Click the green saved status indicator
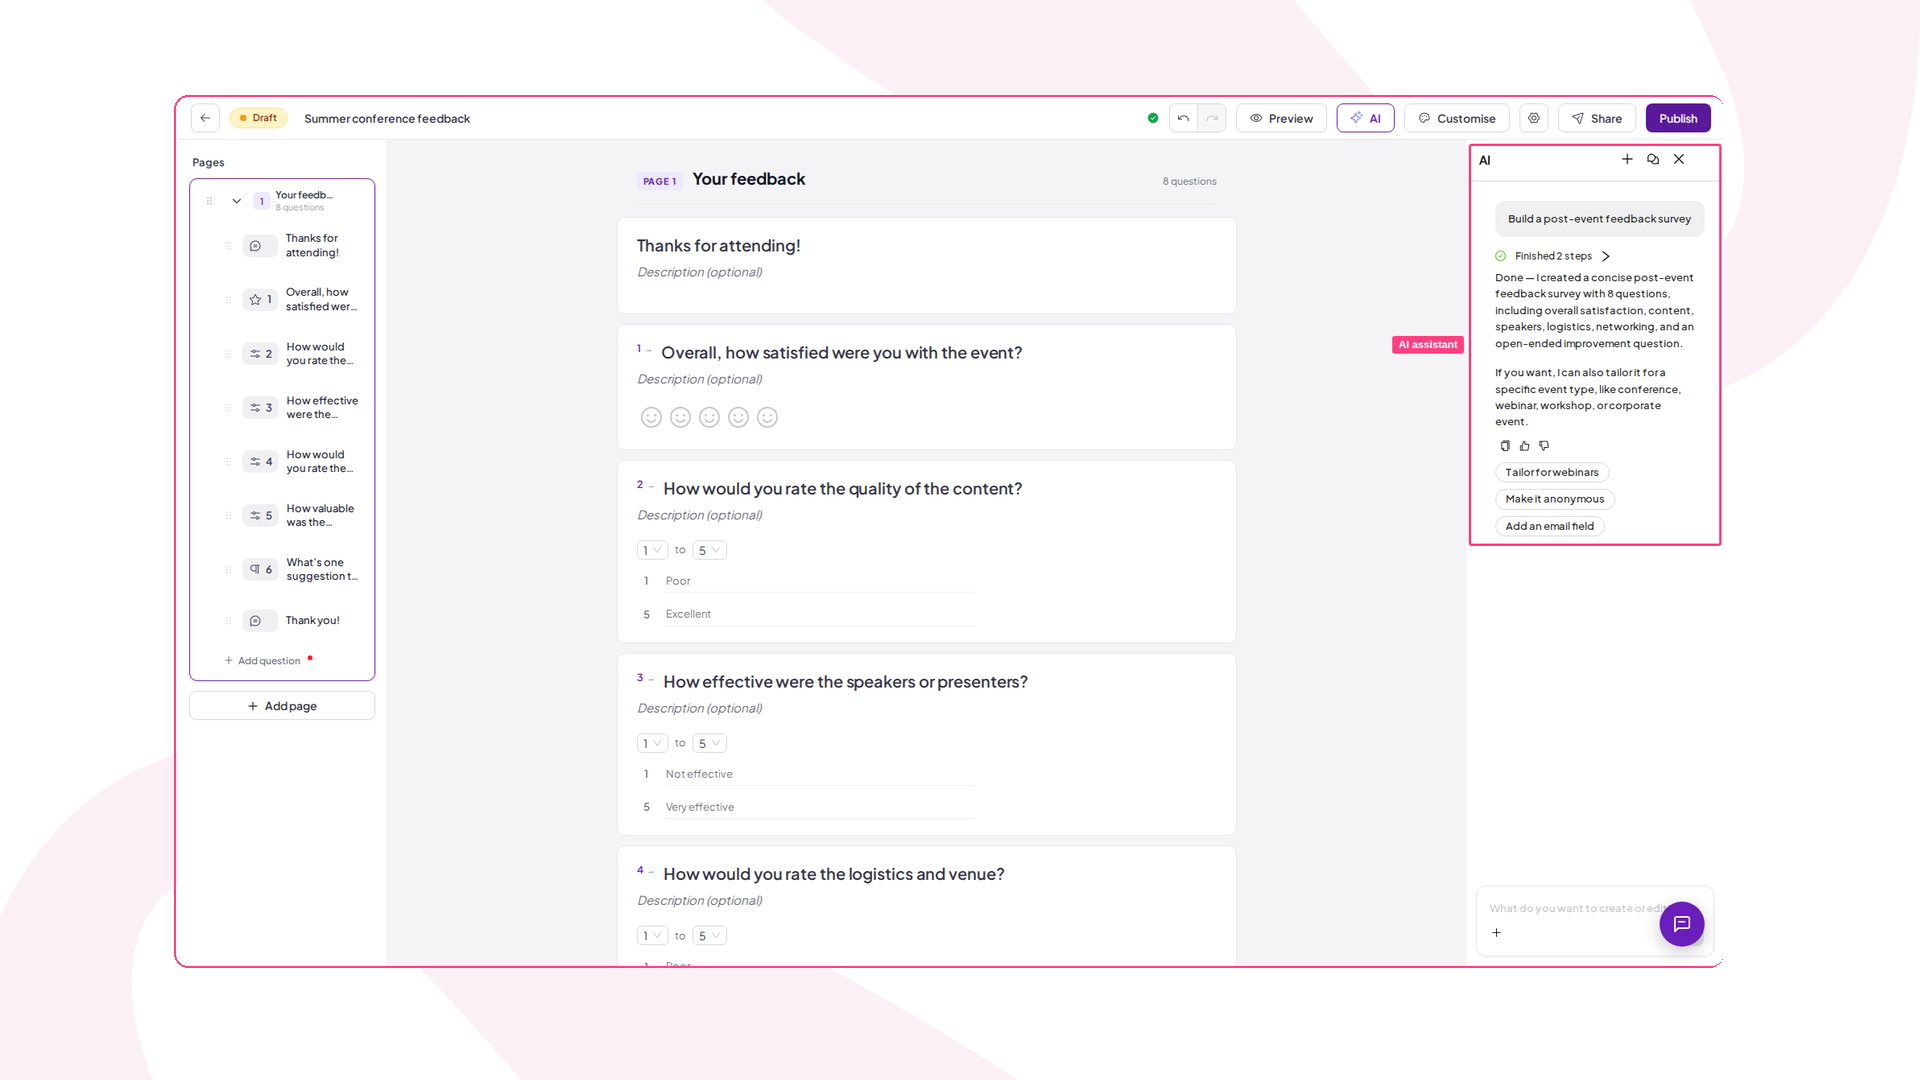 [x=1153, y=118]
